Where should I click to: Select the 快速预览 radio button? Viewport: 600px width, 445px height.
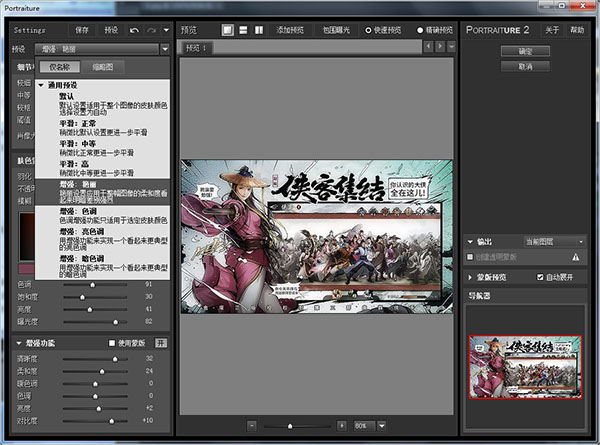[x=368, y=30]
